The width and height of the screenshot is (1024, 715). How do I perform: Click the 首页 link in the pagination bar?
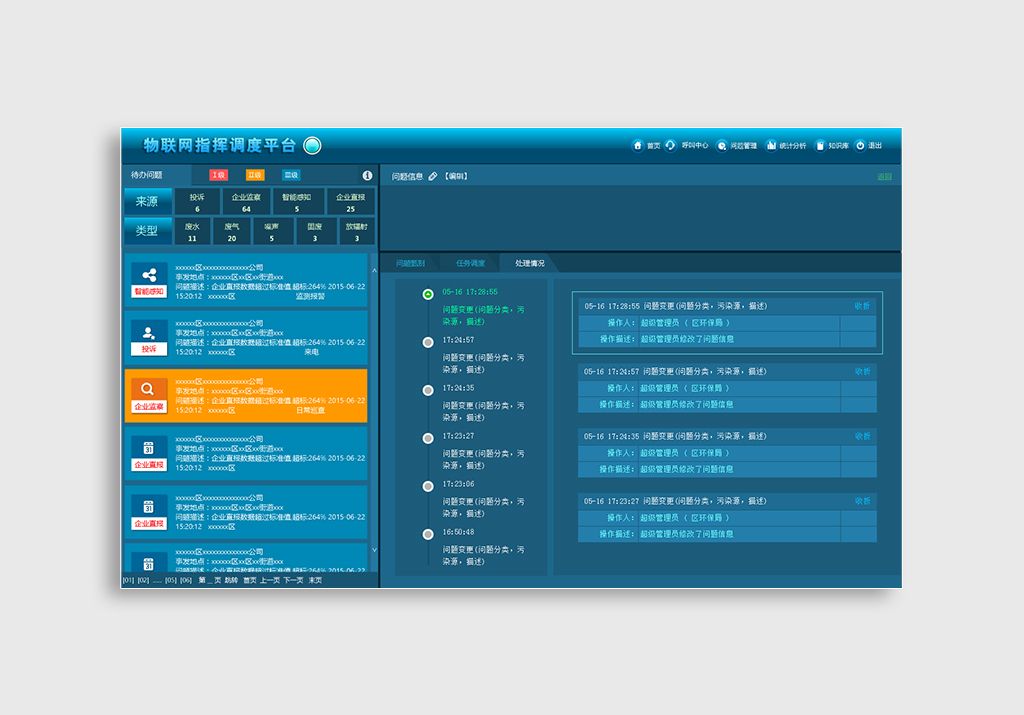[249, 580]
